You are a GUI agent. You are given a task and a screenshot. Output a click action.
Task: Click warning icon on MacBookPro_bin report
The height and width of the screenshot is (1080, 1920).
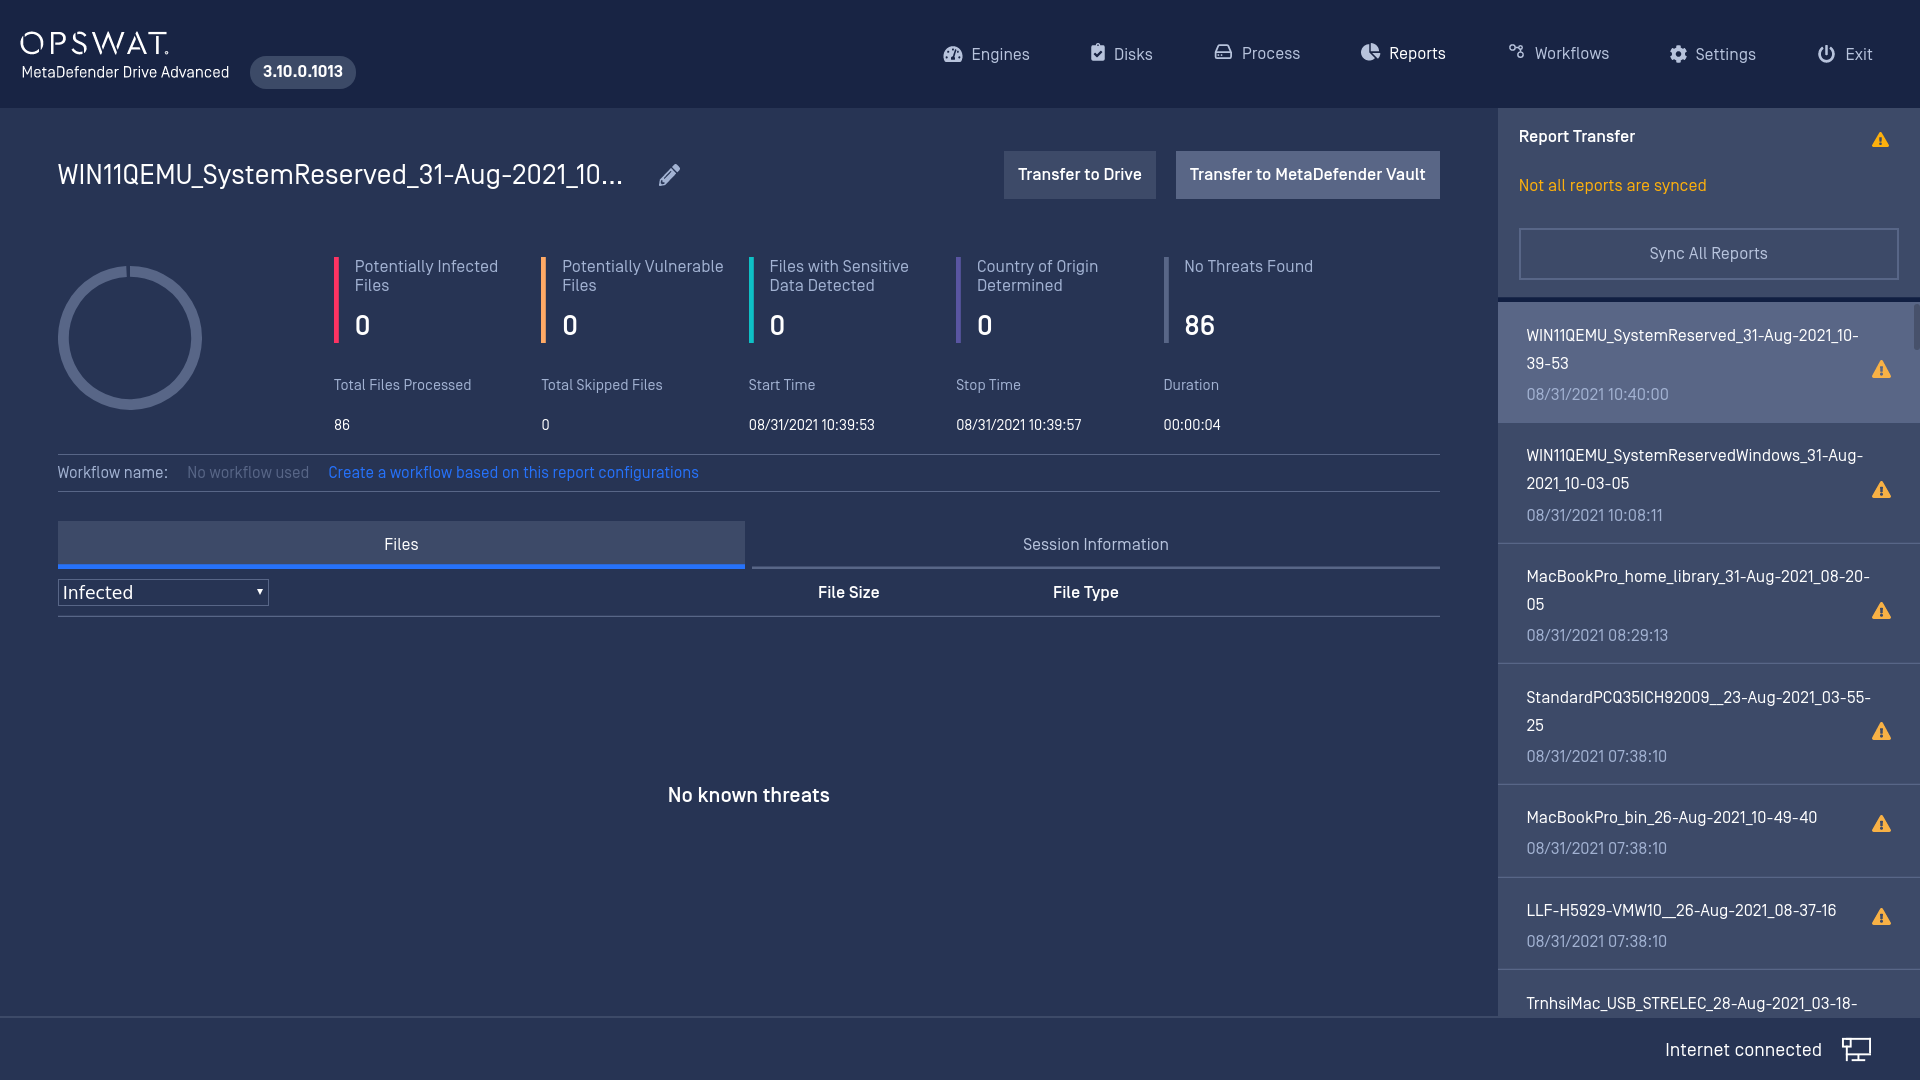tap(1881, 824)
